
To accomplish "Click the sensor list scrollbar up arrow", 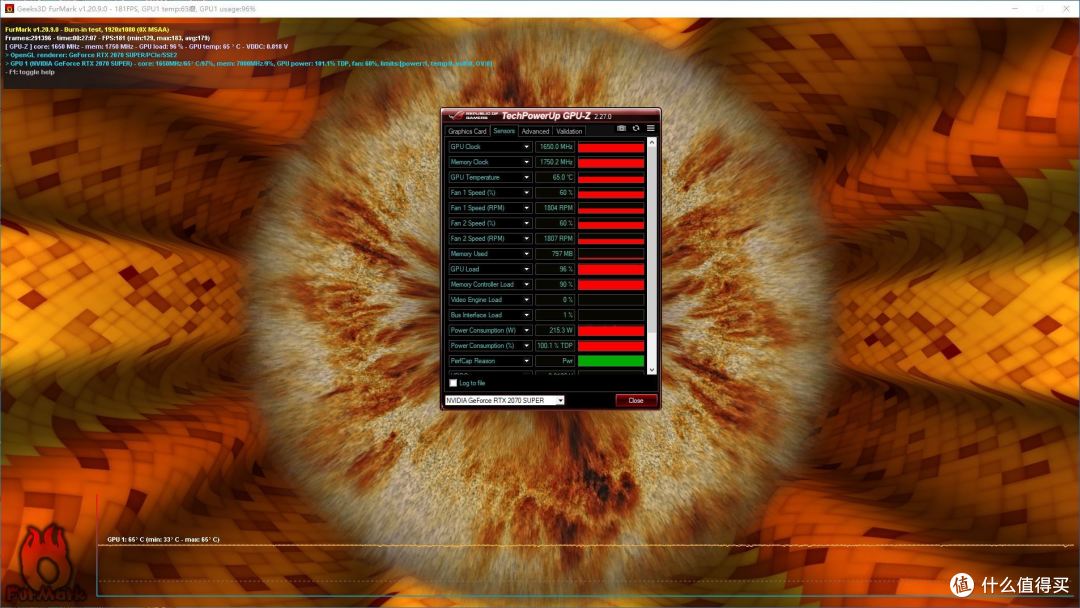I will [652, 142].
